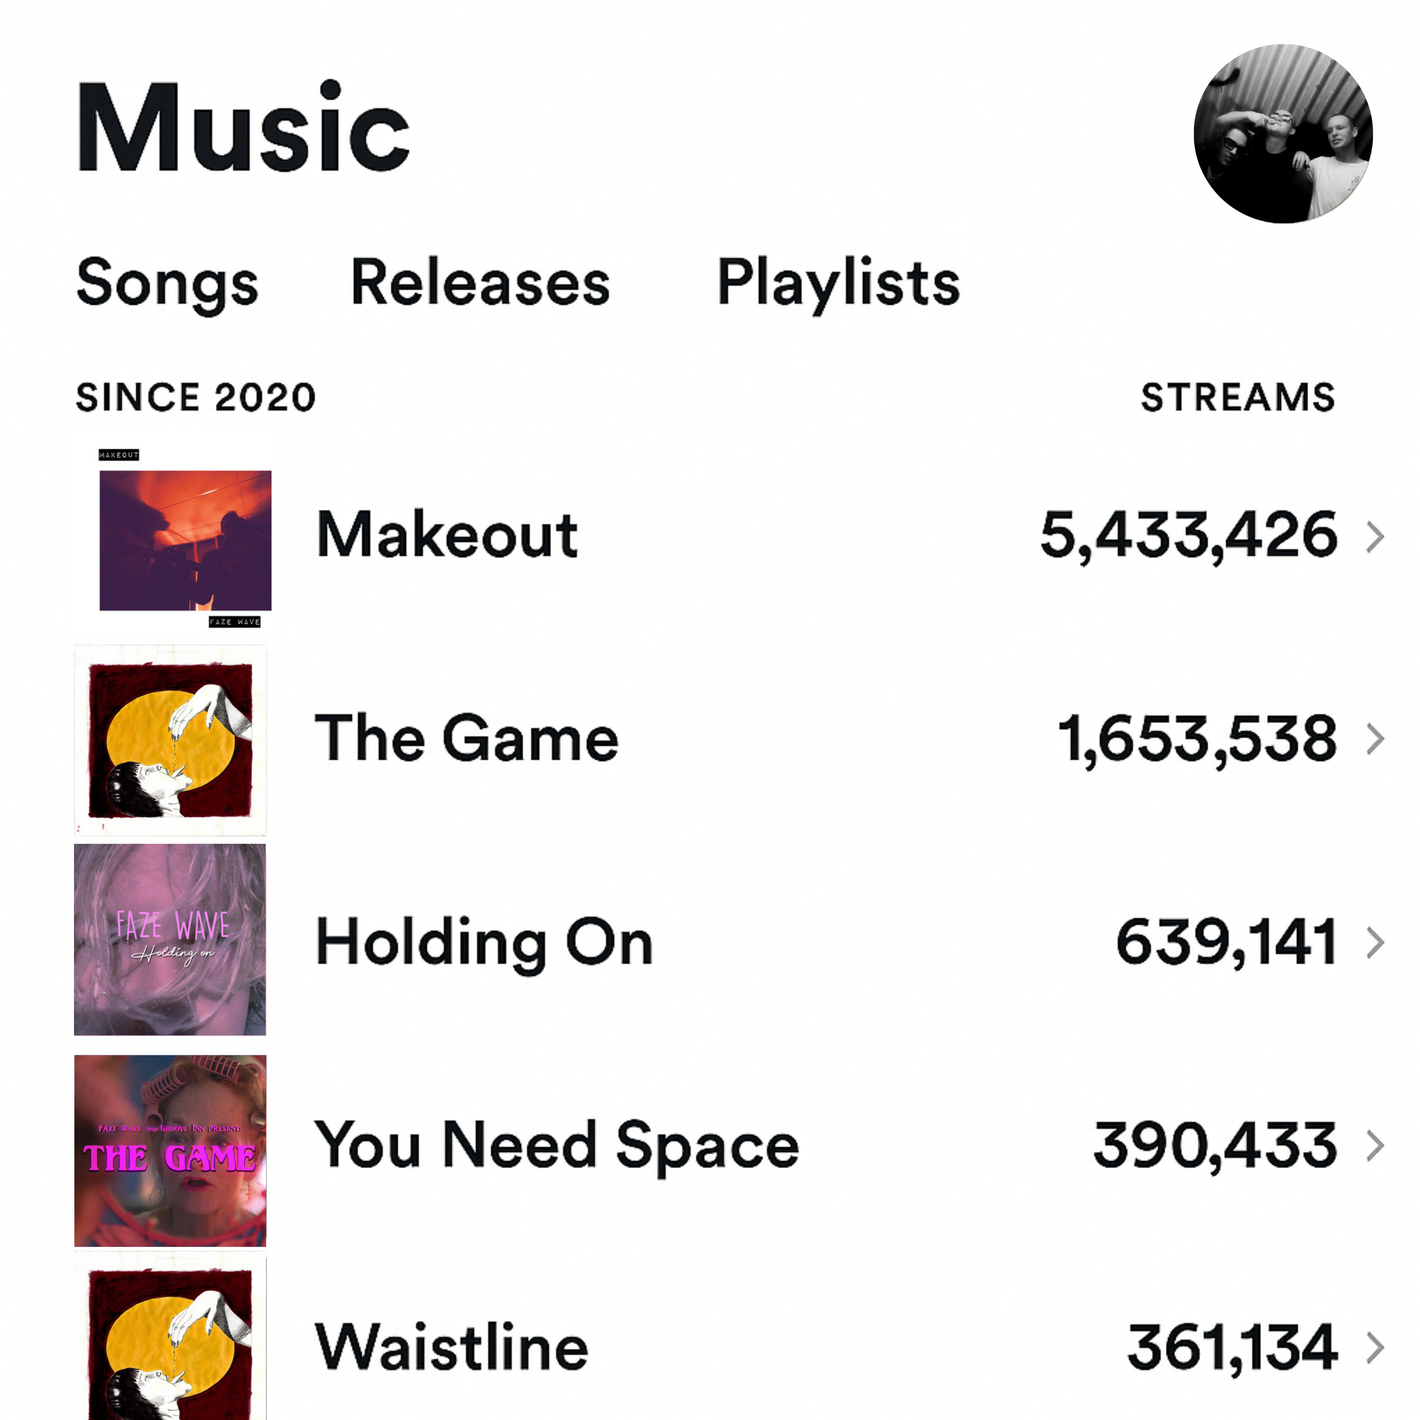Select the Waistline cover artwork
The image size is (1420, 1420).
(x=171, y=1339)
